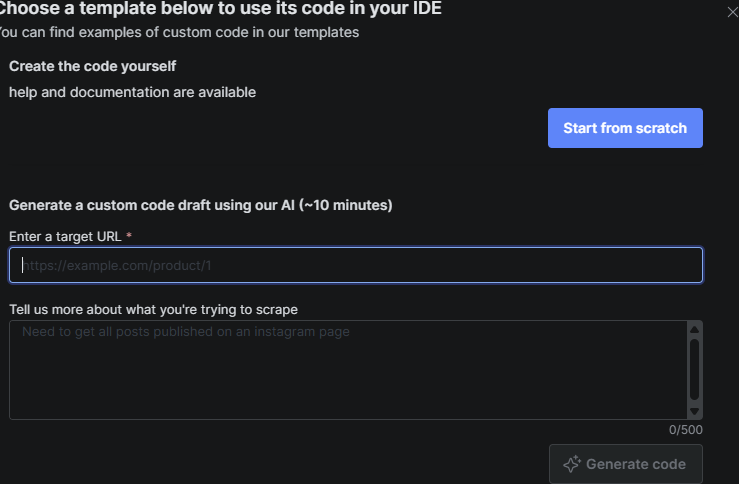Click the "(~10 minutes)" estimate text
This screenshot has width=739, height=484.
[345, 205]
